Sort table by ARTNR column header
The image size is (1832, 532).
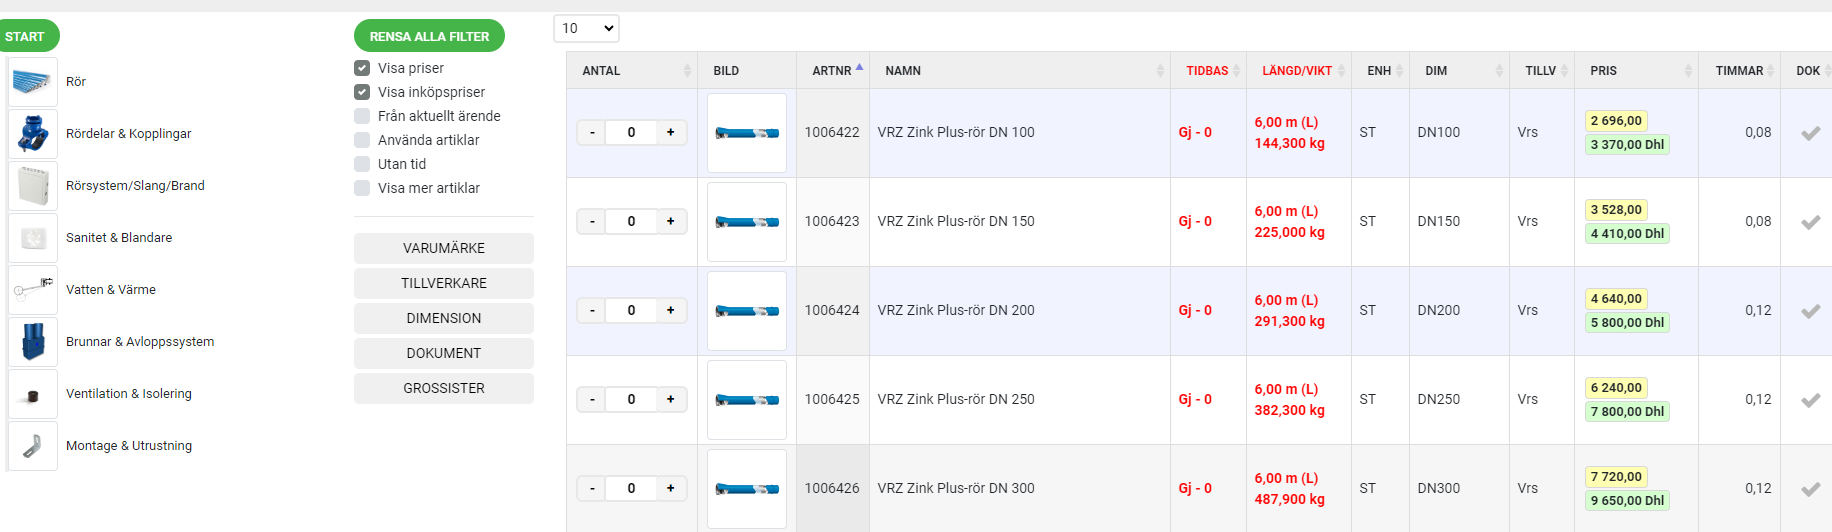click(832, 71)
